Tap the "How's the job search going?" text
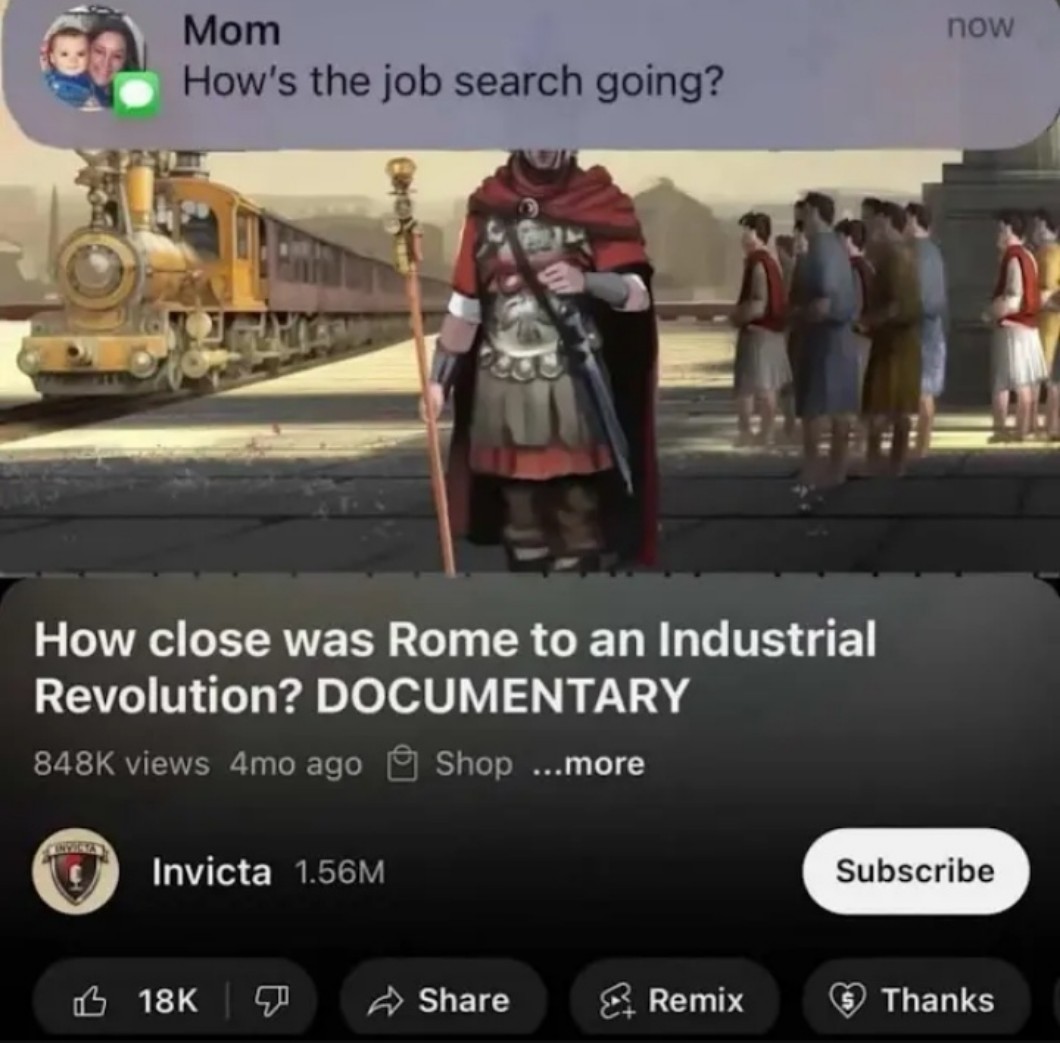This screenshot has height=1043, width=1060. 453,82
